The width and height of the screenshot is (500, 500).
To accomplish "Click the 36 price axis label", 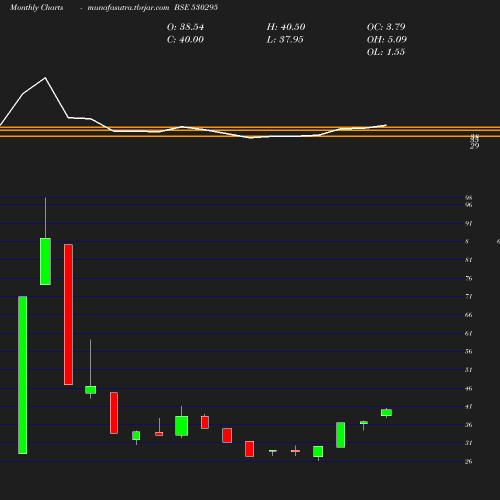I will (469, 425).
